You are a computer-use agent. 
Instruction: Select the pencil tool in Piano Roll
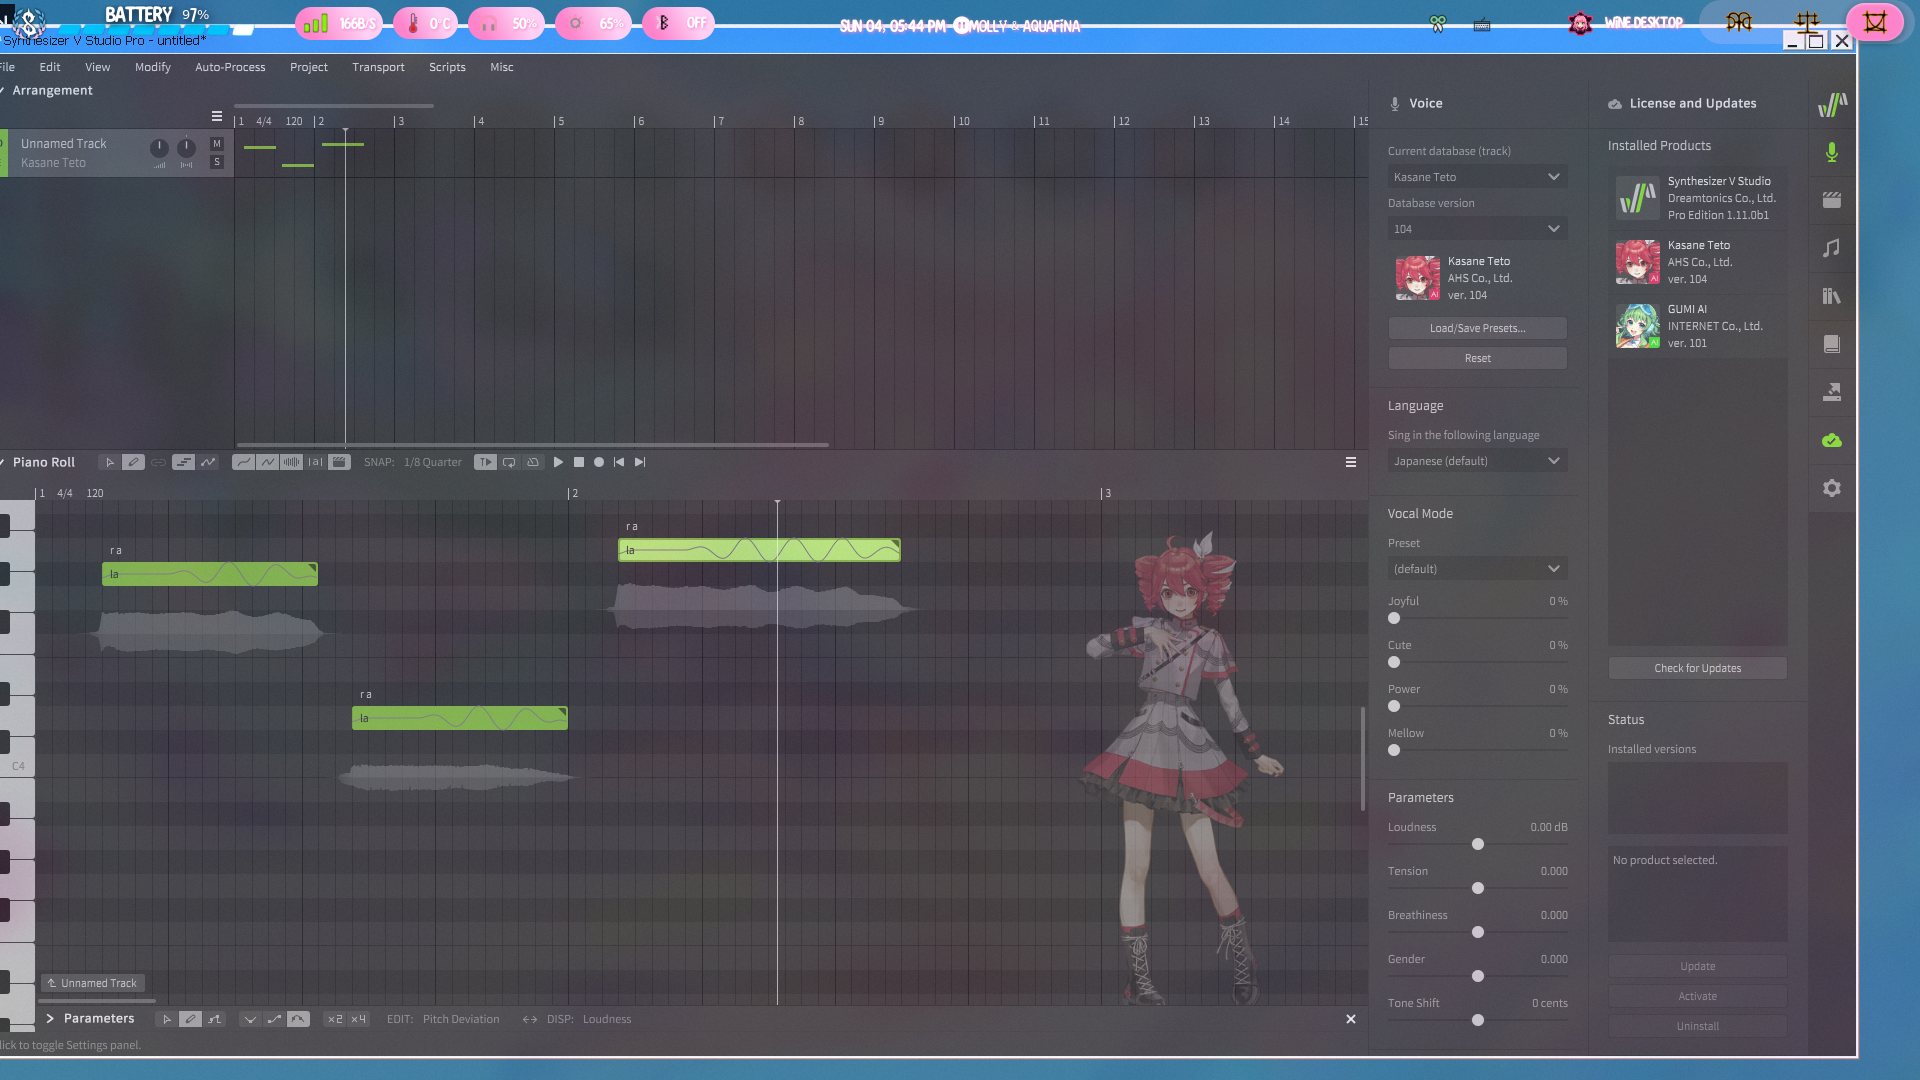point(133,462)
